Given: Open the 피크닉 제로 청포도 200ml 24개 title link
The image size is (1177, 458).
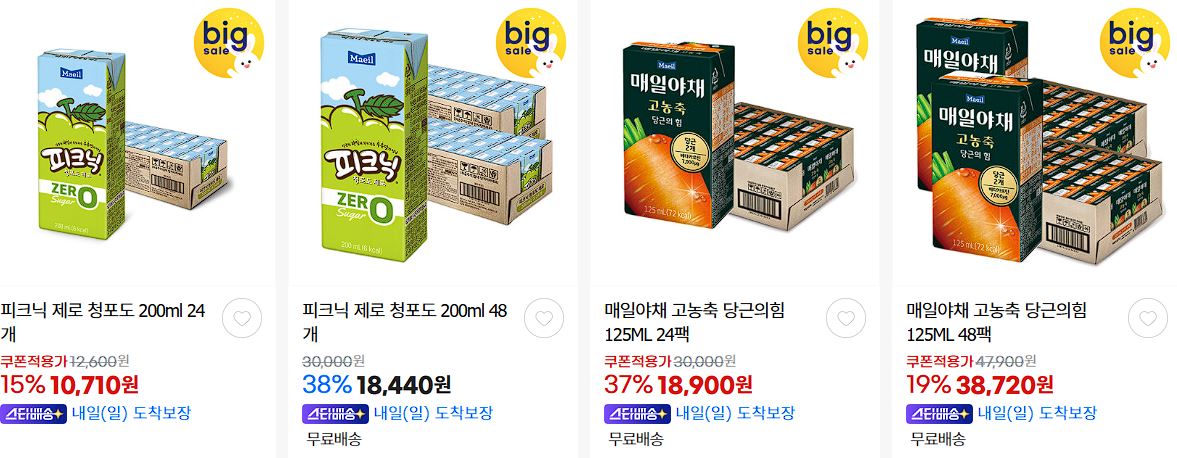Looking at the screenshot, I should click(103, 322).
